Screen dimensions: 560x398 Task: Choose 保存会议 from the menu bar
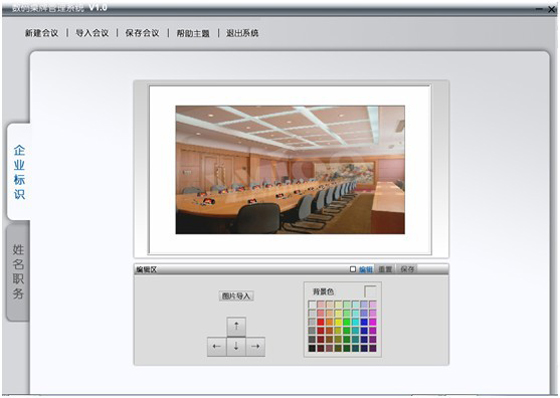[x=142, y=33]
